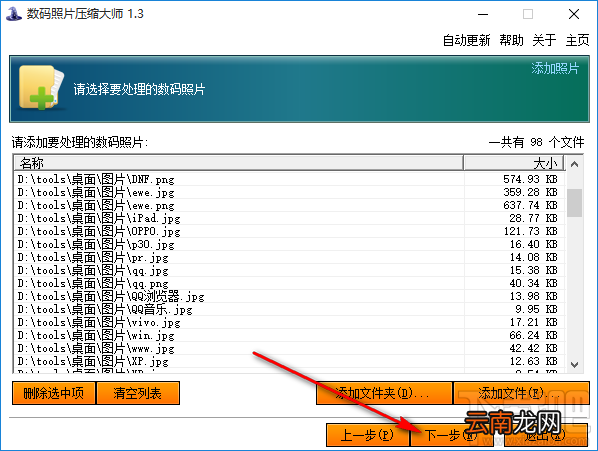This screenshot has width=598, height=451.
Task: Click the file list vertical scrollbar thumb
Action: click(x=574, y=202)
